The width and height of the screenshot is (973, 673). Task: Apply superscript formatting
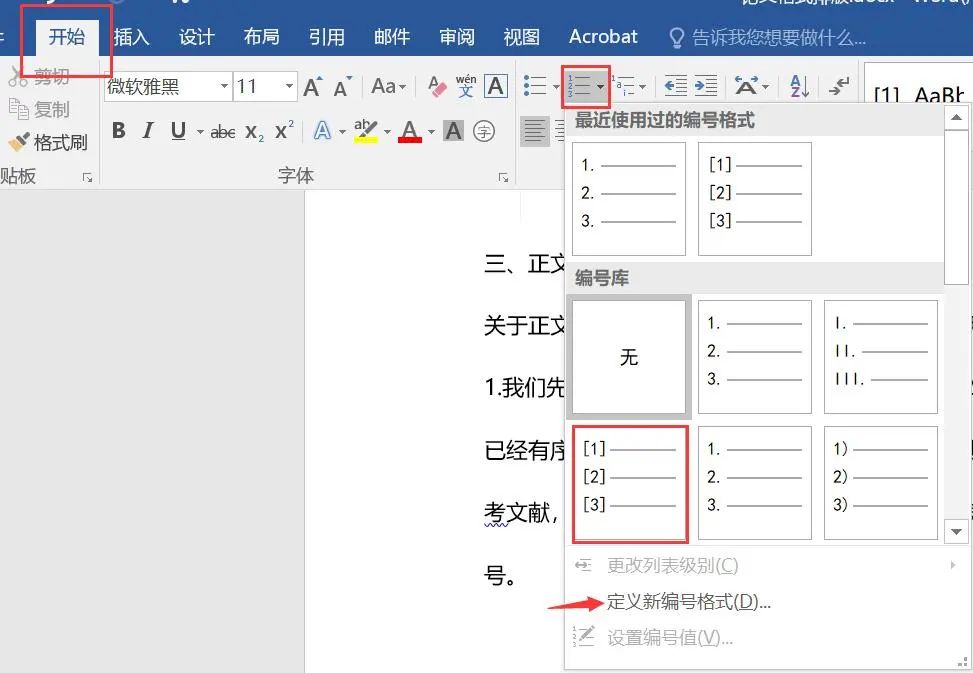click(x=284, y=131)
